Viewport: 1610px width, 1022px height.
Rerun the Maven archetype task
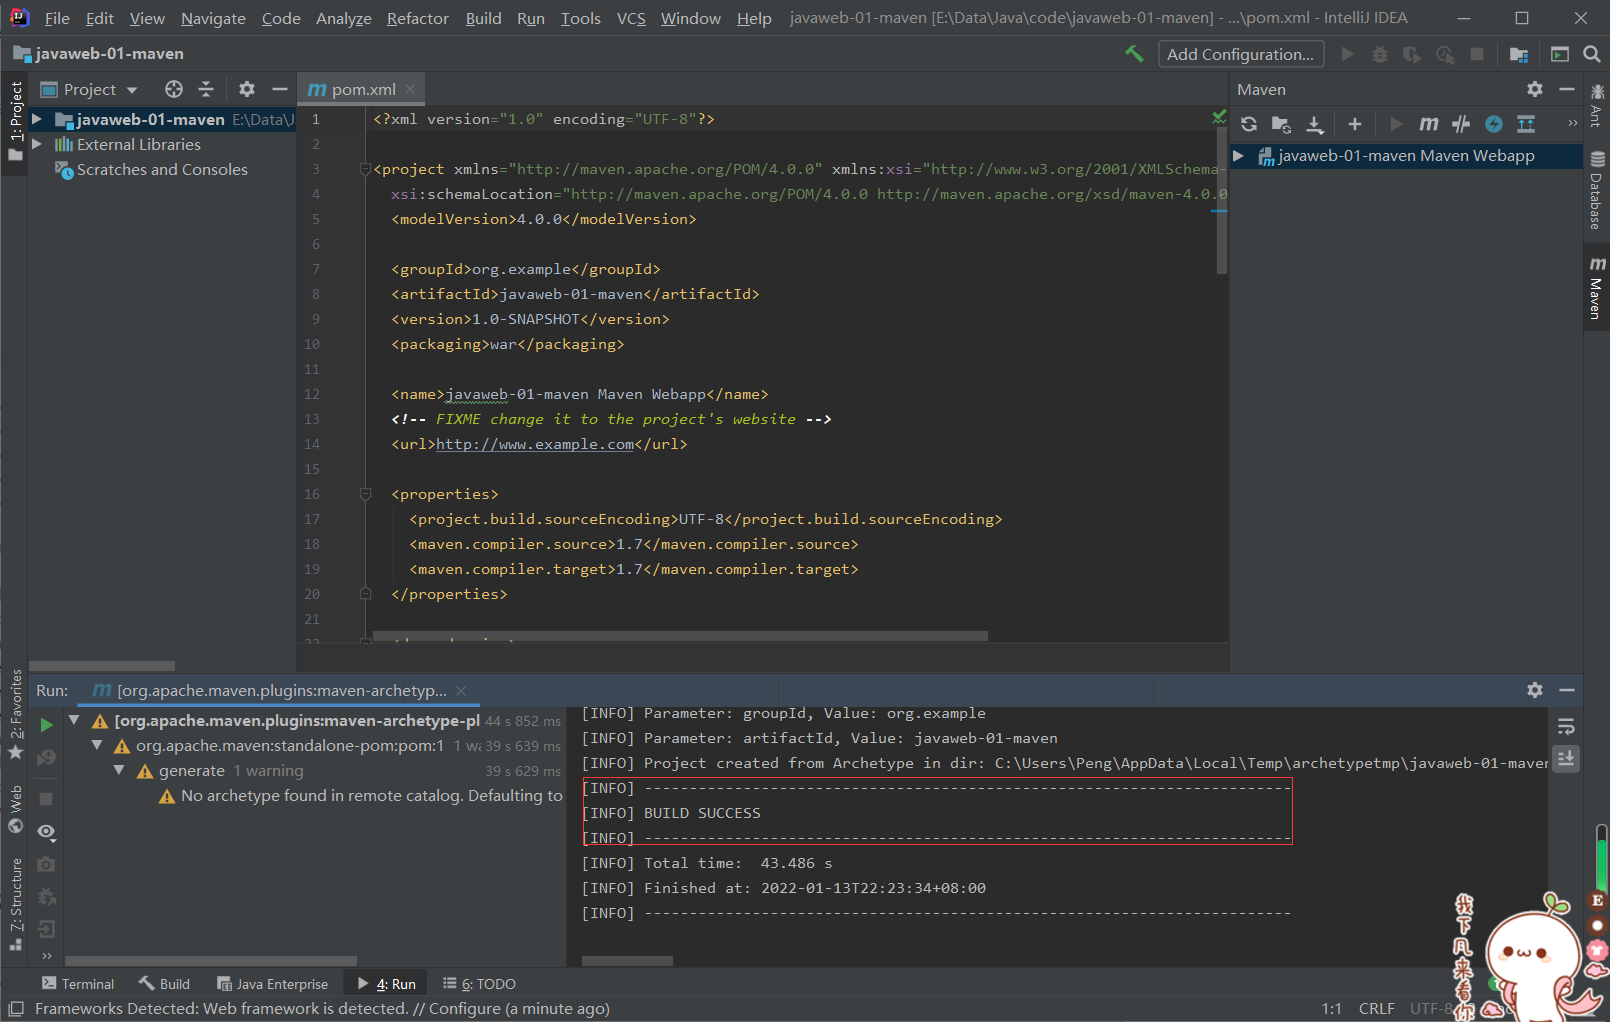[x=46, y=725]
